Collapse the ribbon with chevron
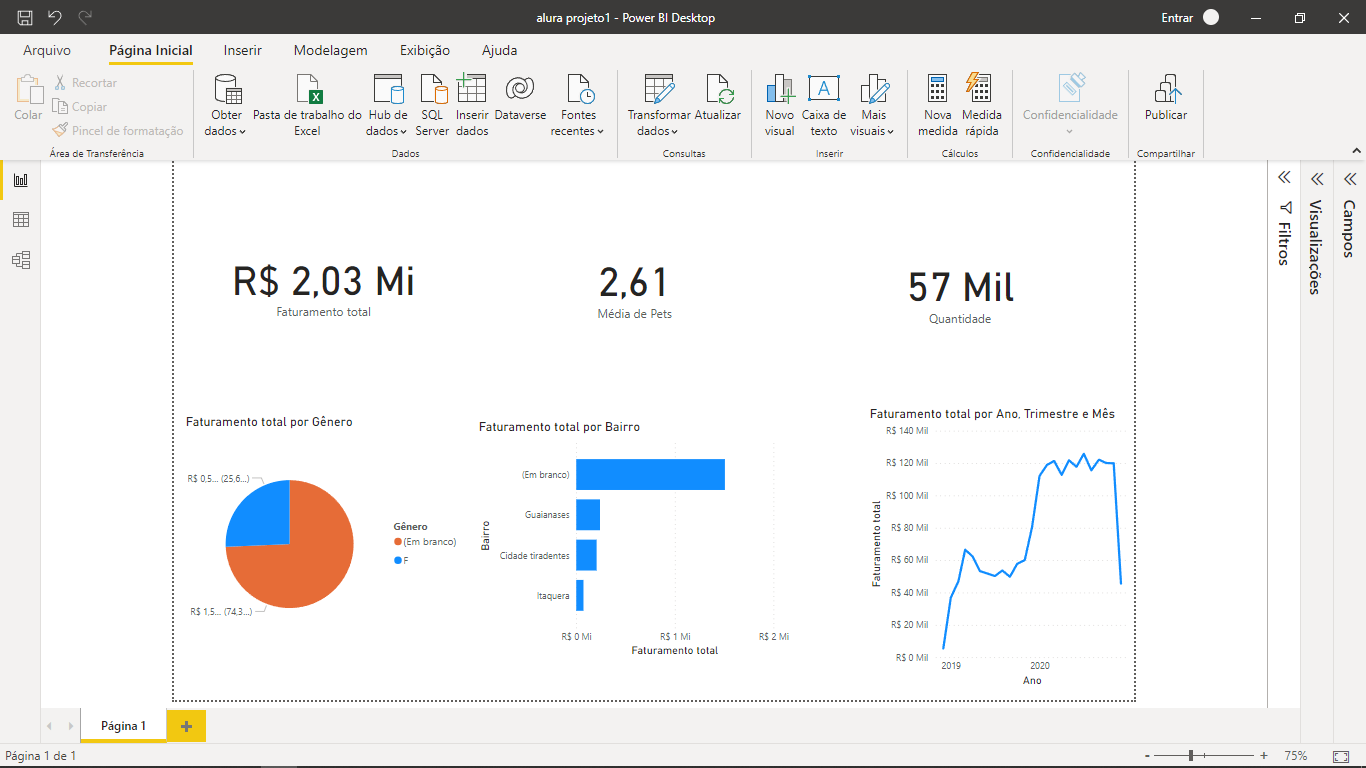The height and width of the screenshot is (768, 1366). 1355,149
